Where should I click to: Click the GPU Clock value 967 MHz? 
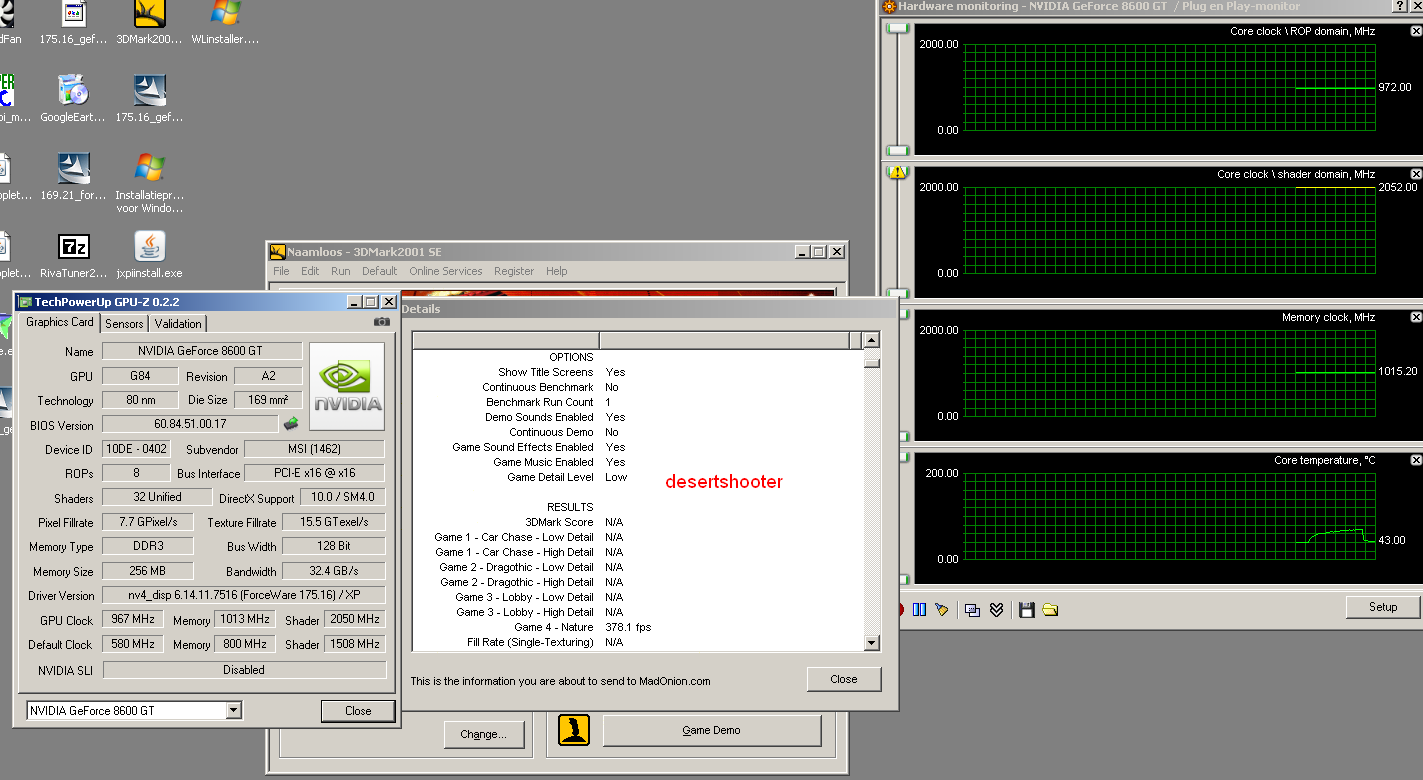(x=133, y=620)
